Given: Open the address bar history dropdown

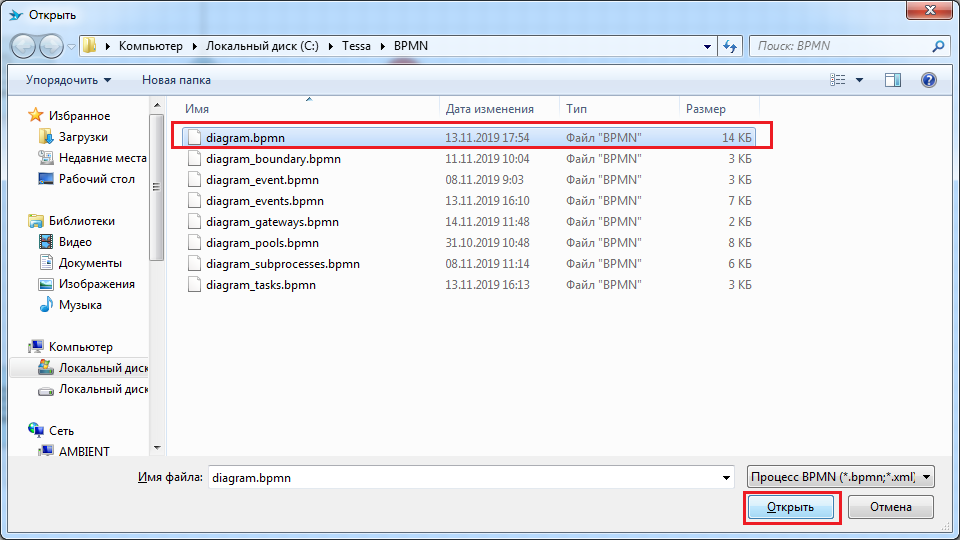Looking at the screenshot, I should 706,46.
